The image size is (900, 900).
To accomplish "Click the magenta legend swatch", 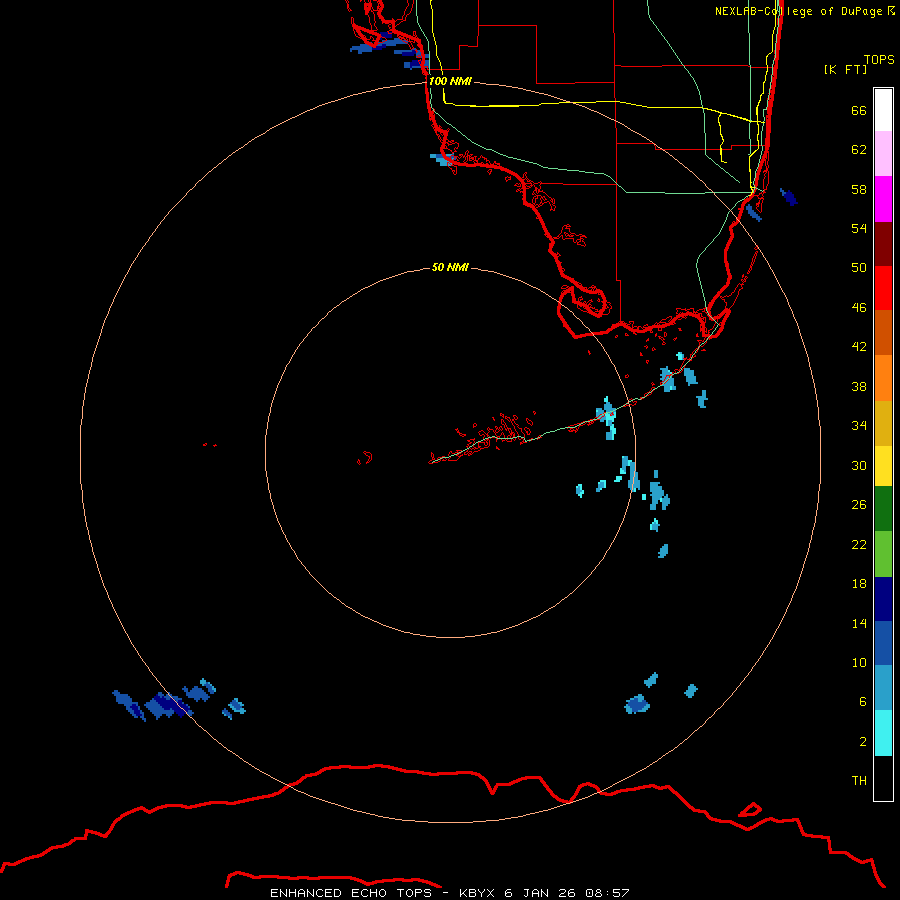I will point(883,199).
